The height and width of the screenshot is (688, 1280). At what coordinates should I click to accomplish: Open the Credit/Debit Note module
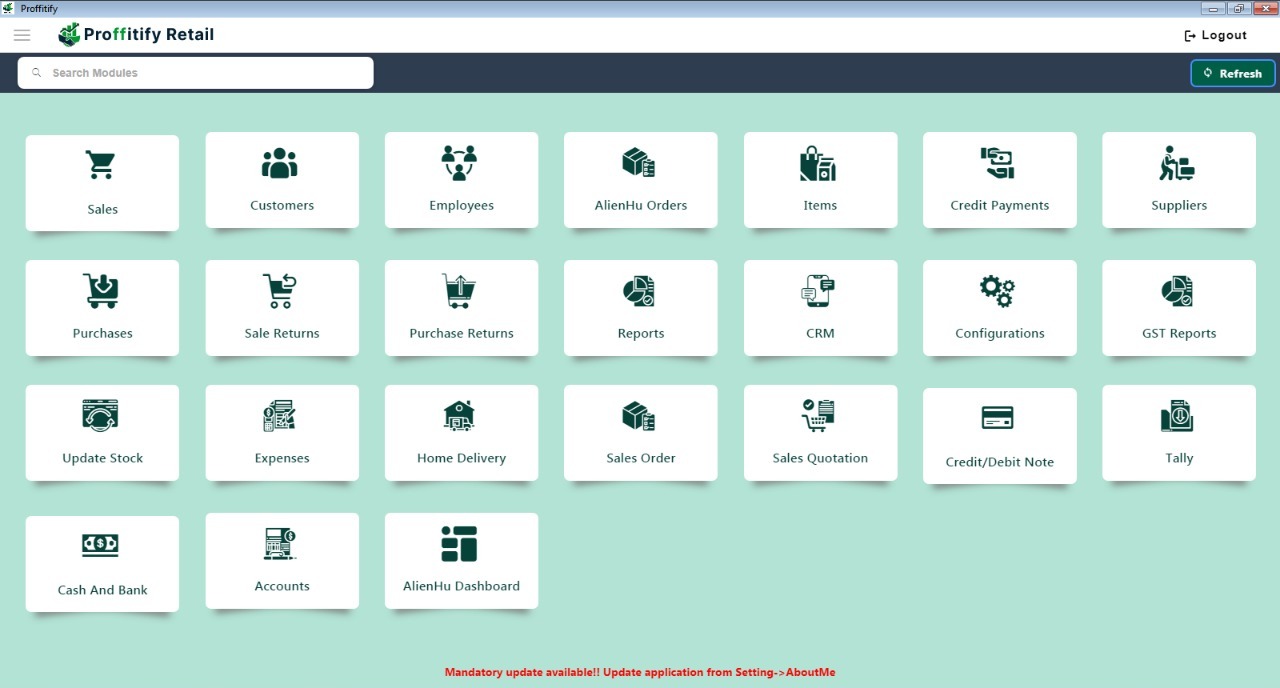coord(1000,436)
